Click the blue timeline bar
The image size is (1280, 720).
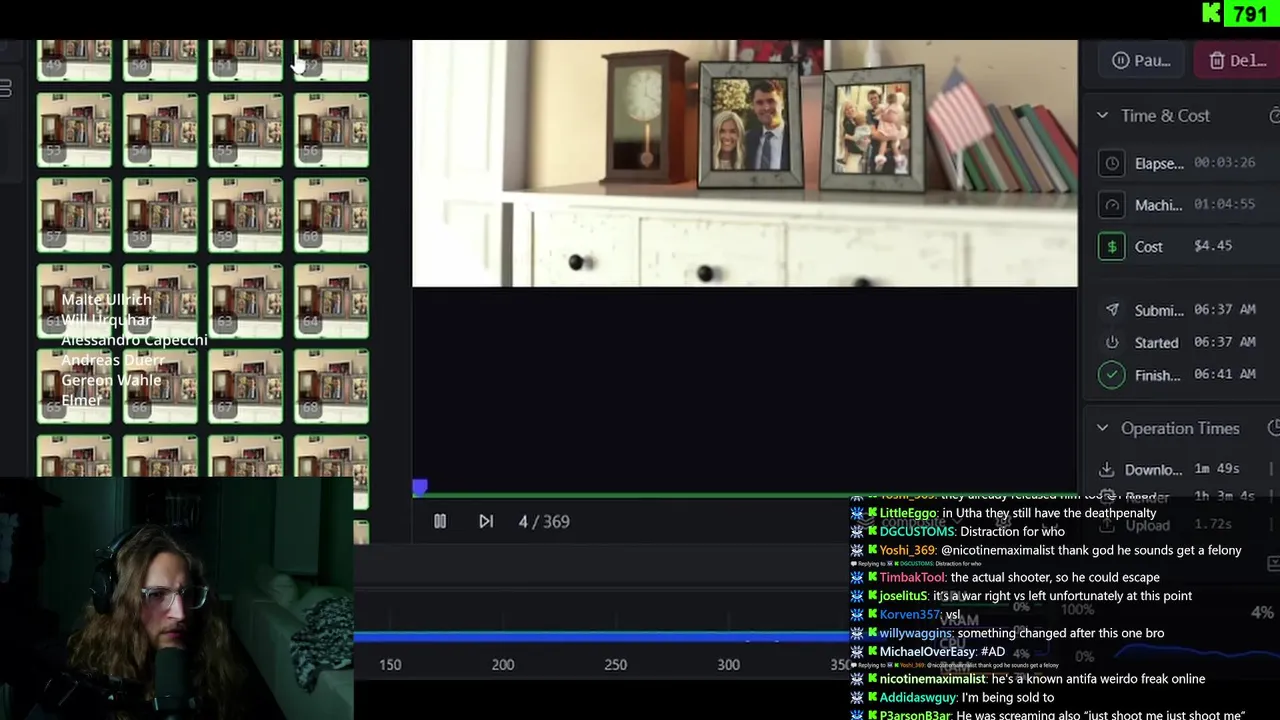pyautogui.click(x=600, y=636)
